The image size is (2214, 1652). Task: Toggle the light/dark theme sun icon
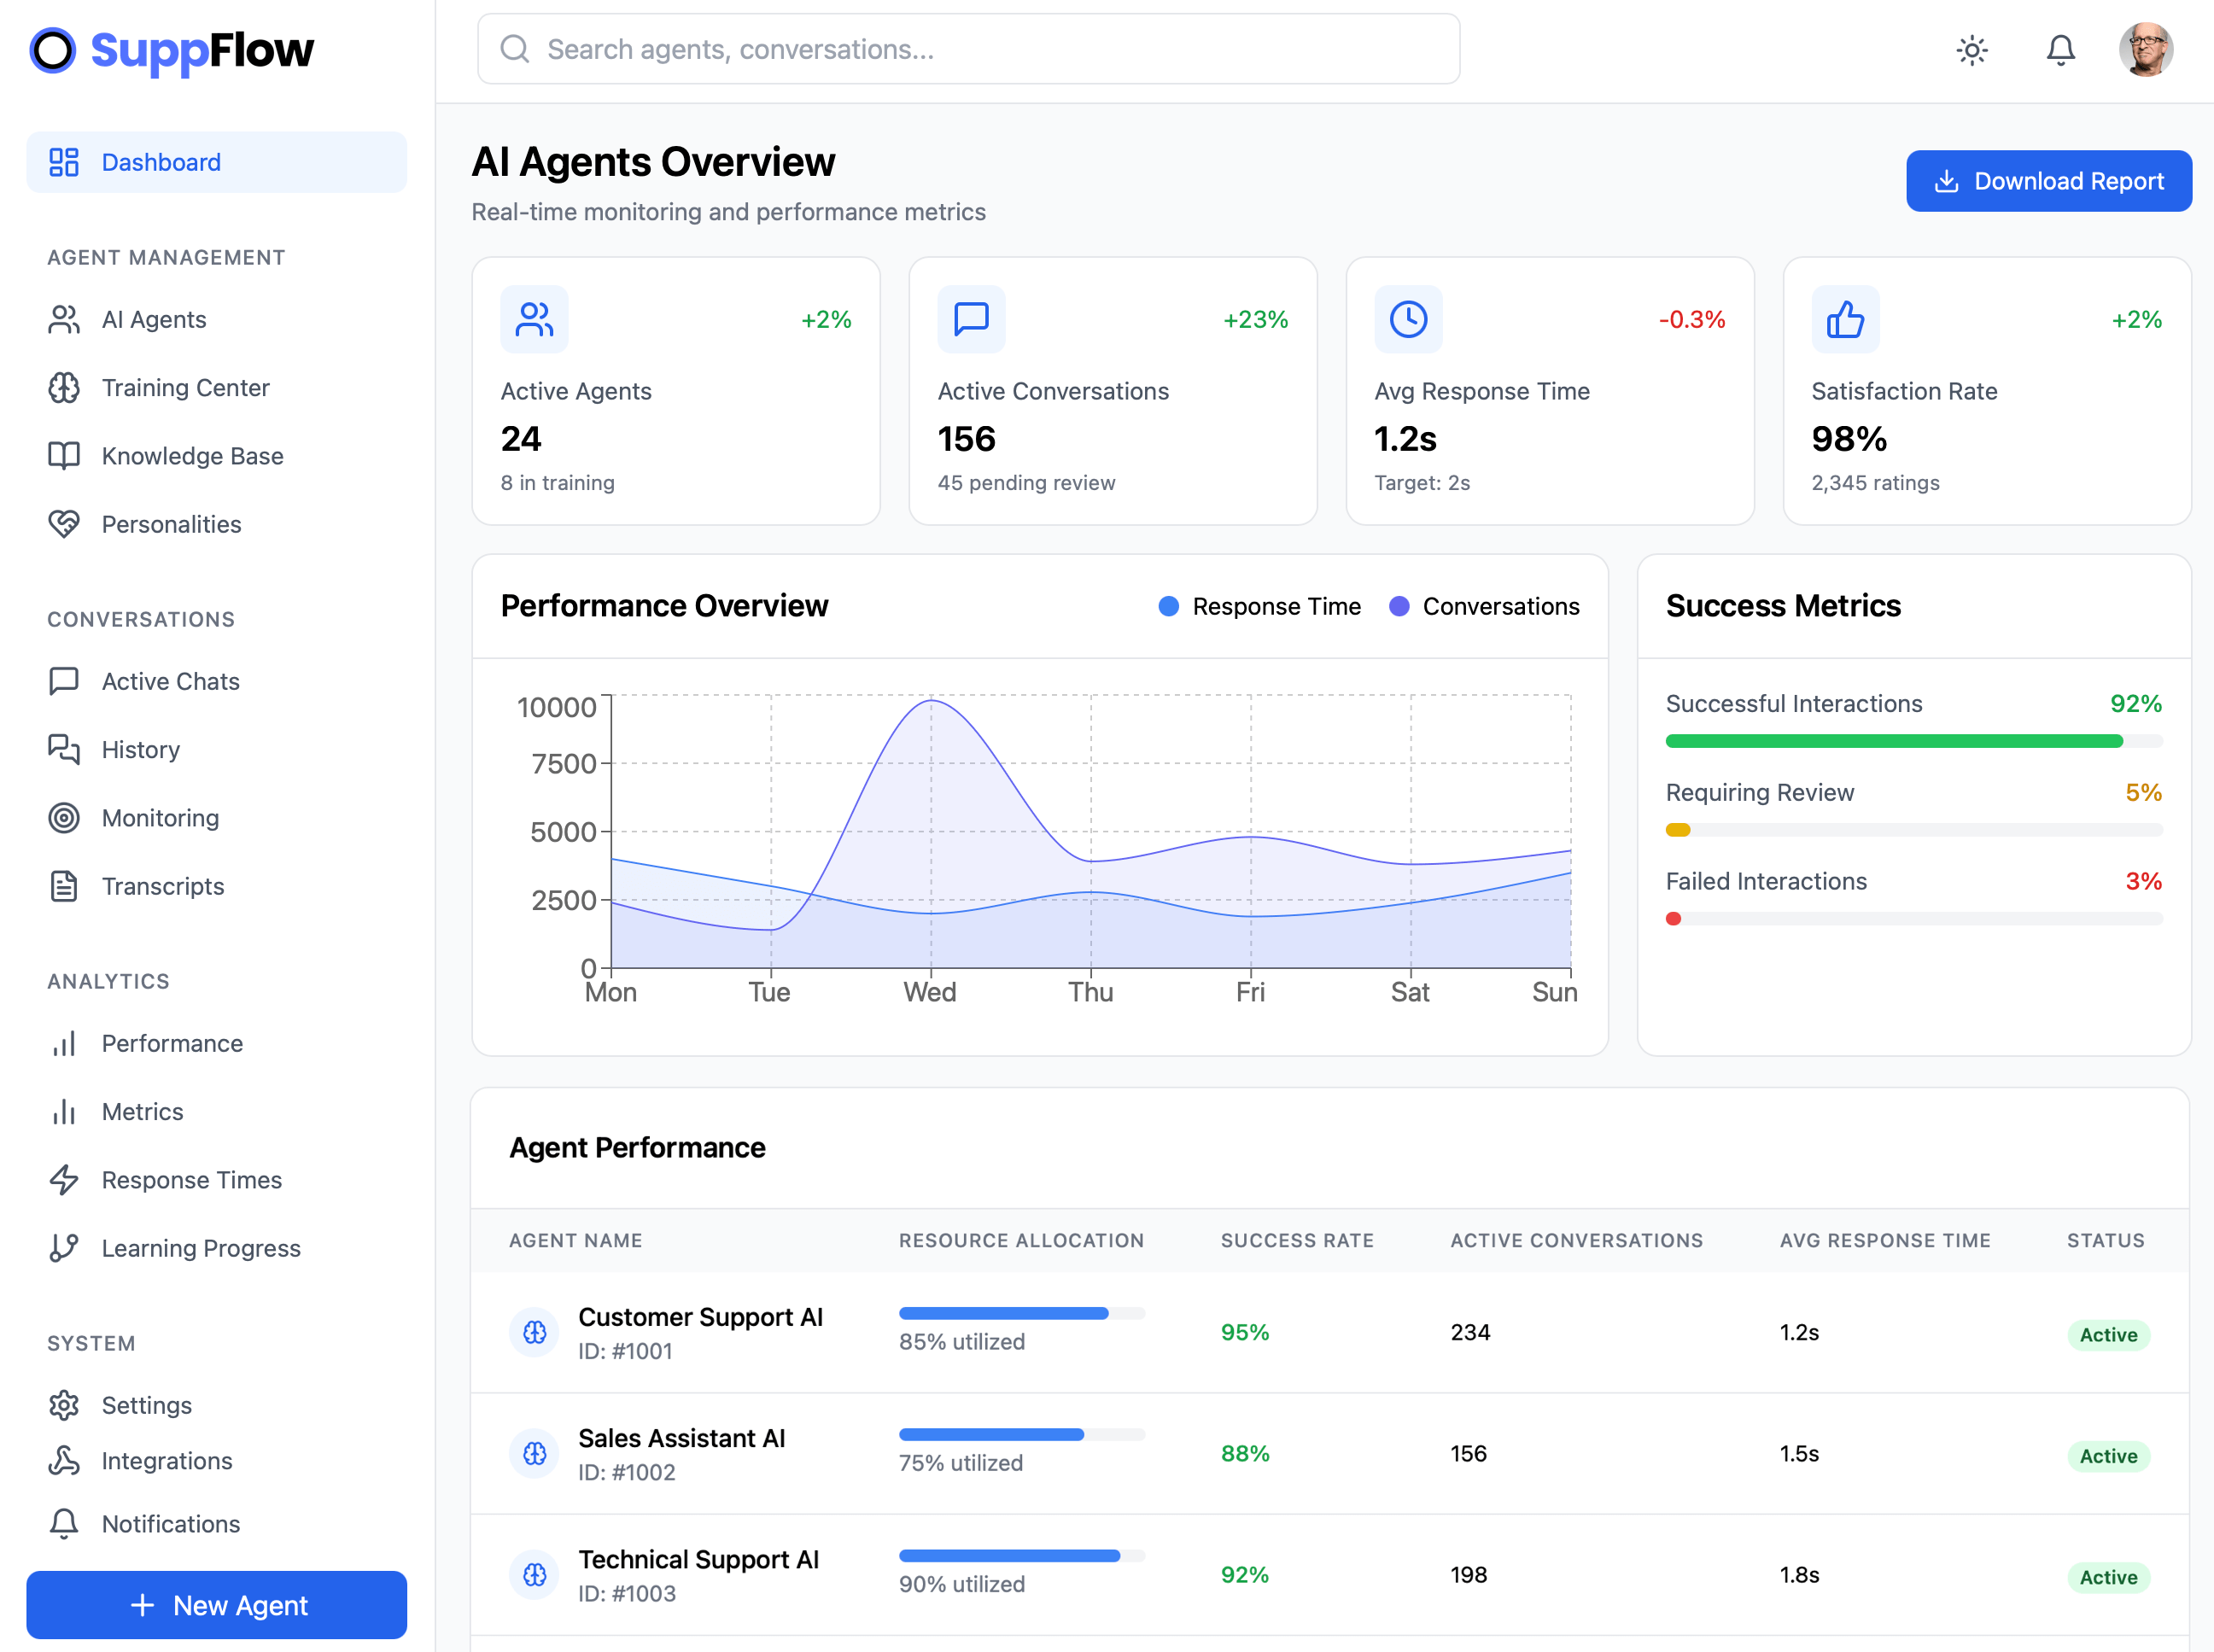coord(1972,50)
